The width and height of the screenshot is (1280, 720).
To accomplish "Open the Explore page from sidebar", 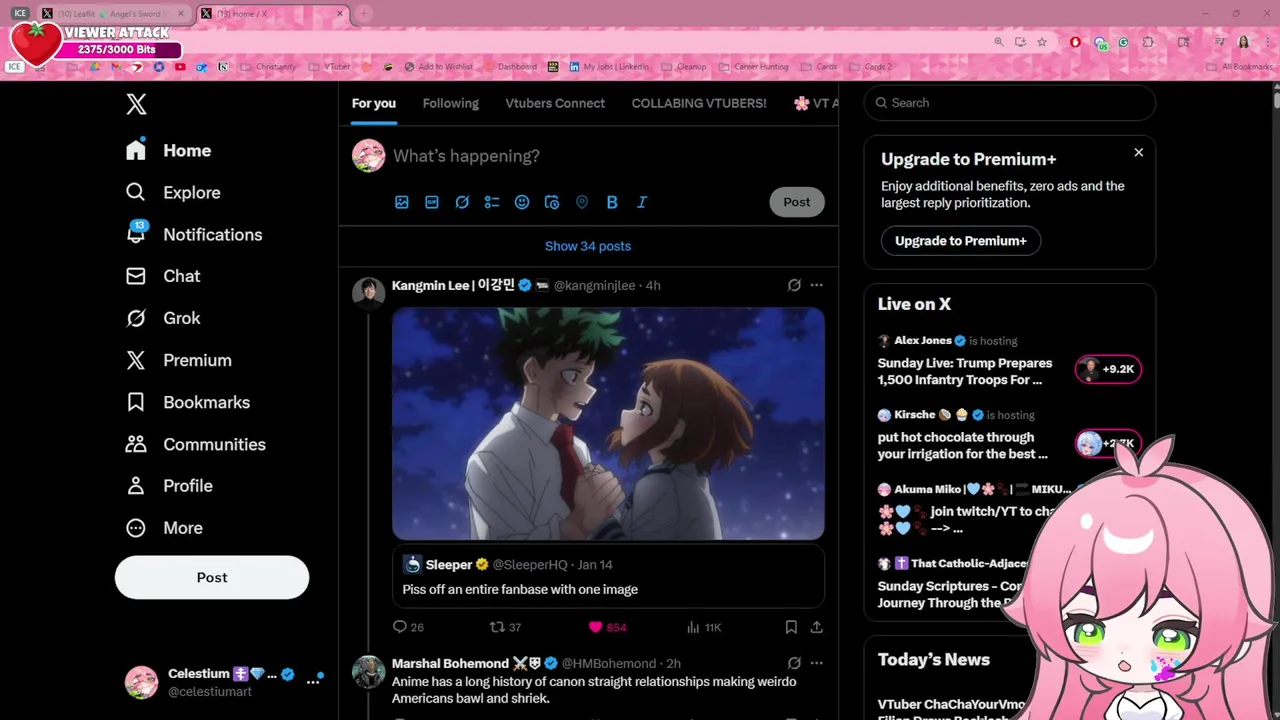I will [173, 192].
